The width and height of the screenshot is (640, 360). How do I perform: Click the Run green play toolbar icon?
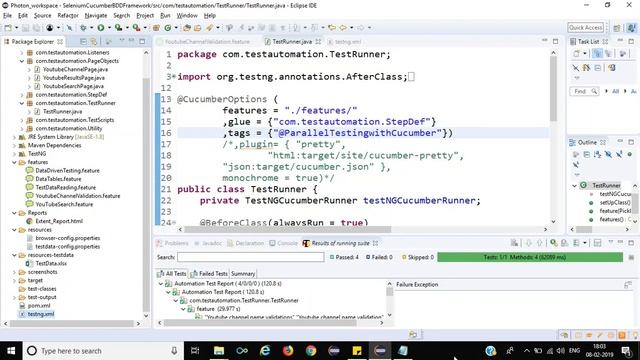(100, 28)
